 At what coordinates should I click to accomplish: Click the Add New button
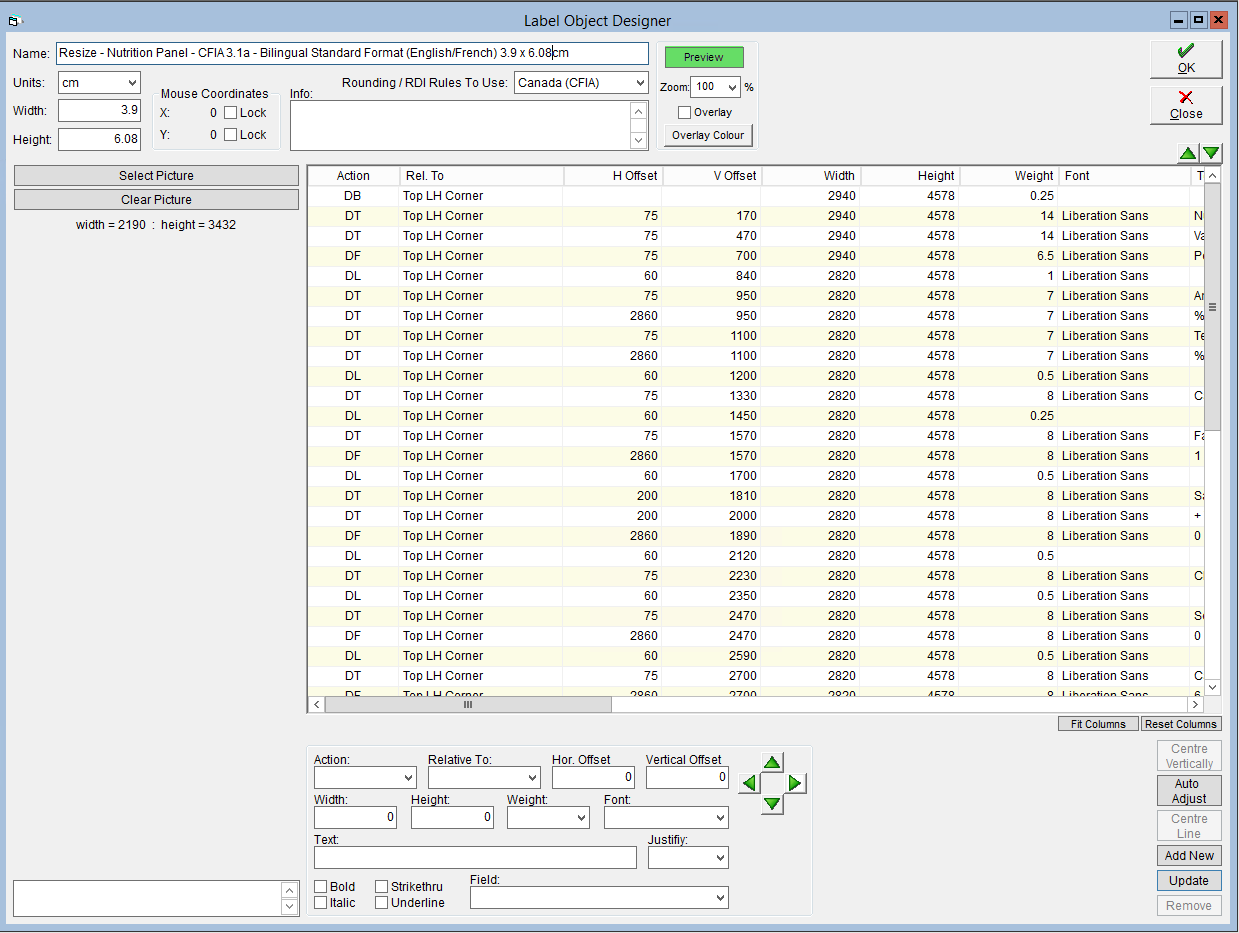pos(1189,856)
